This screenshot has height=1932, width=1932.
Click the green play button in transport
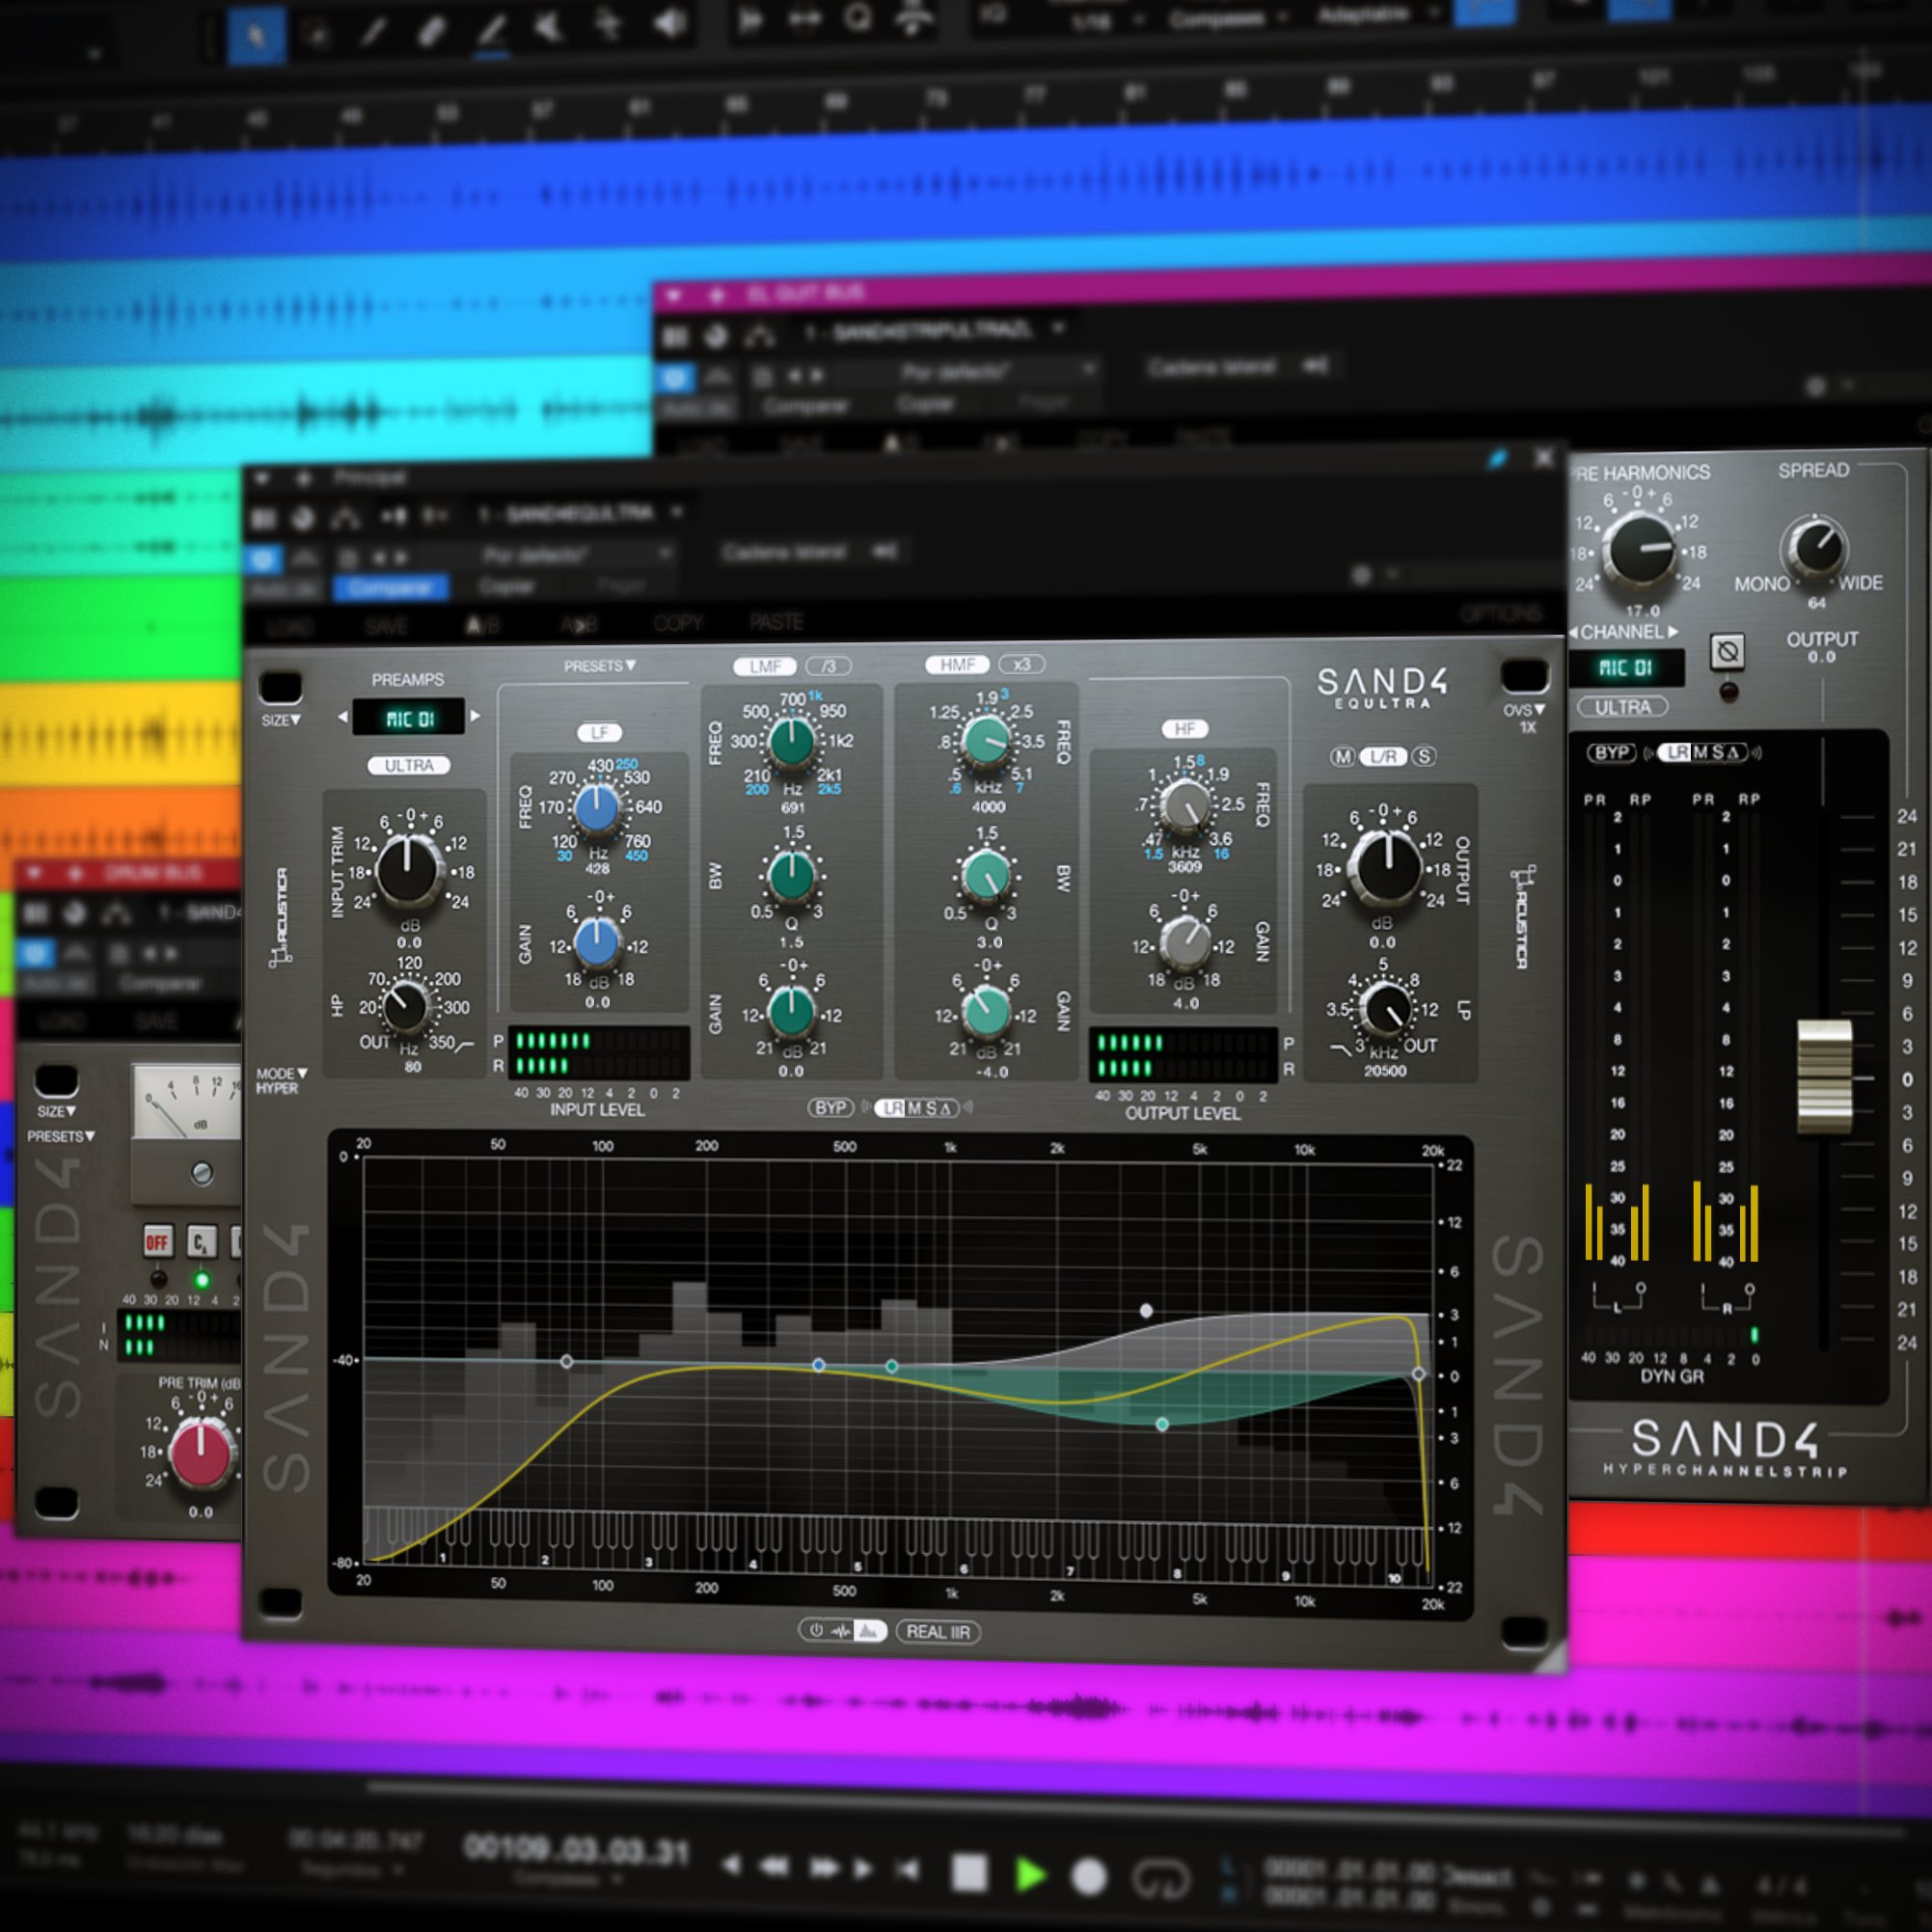1029,1875
